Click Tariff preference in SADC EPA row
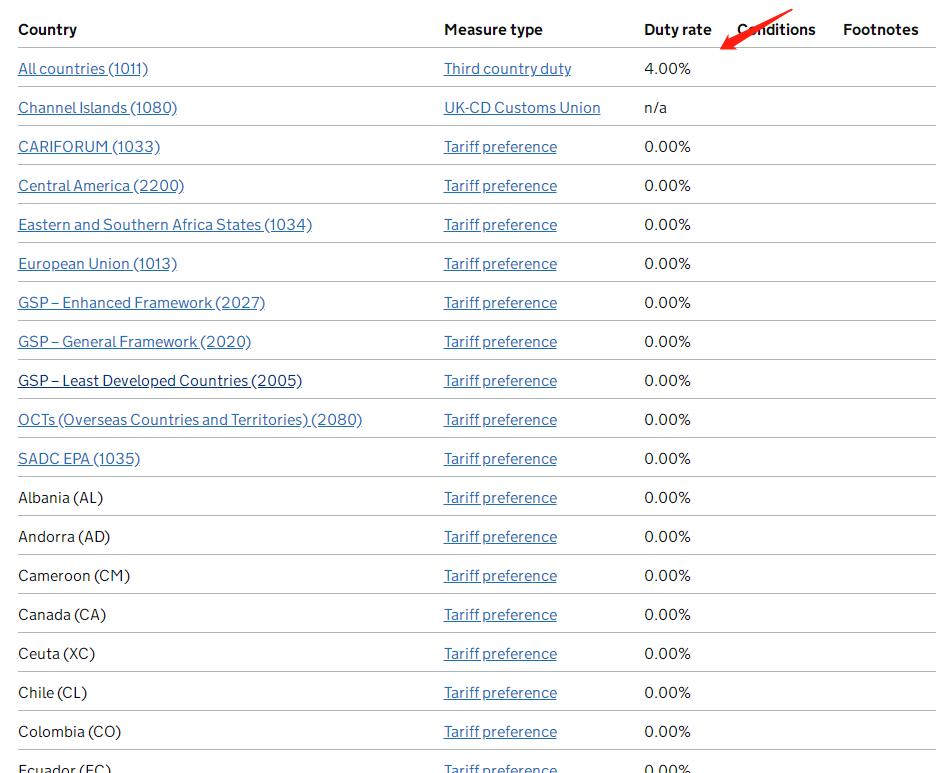This screenshot has width=951, height=773. point(500,458)
